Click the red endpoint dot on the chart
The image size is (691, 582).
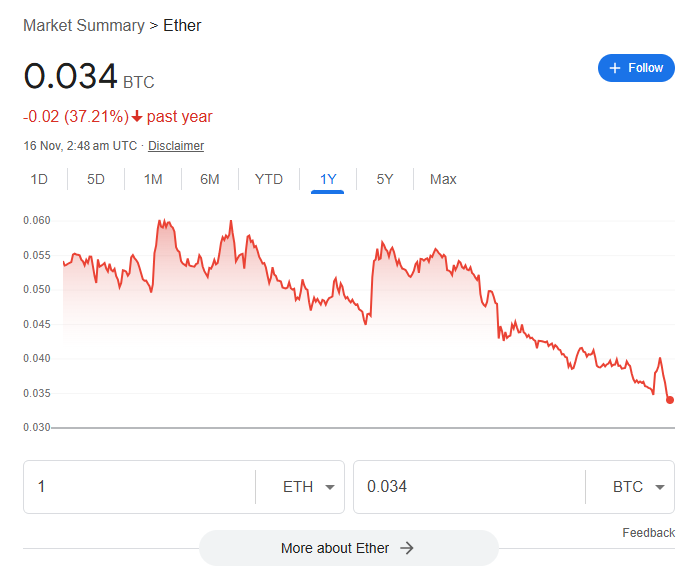tap(670, 400)
